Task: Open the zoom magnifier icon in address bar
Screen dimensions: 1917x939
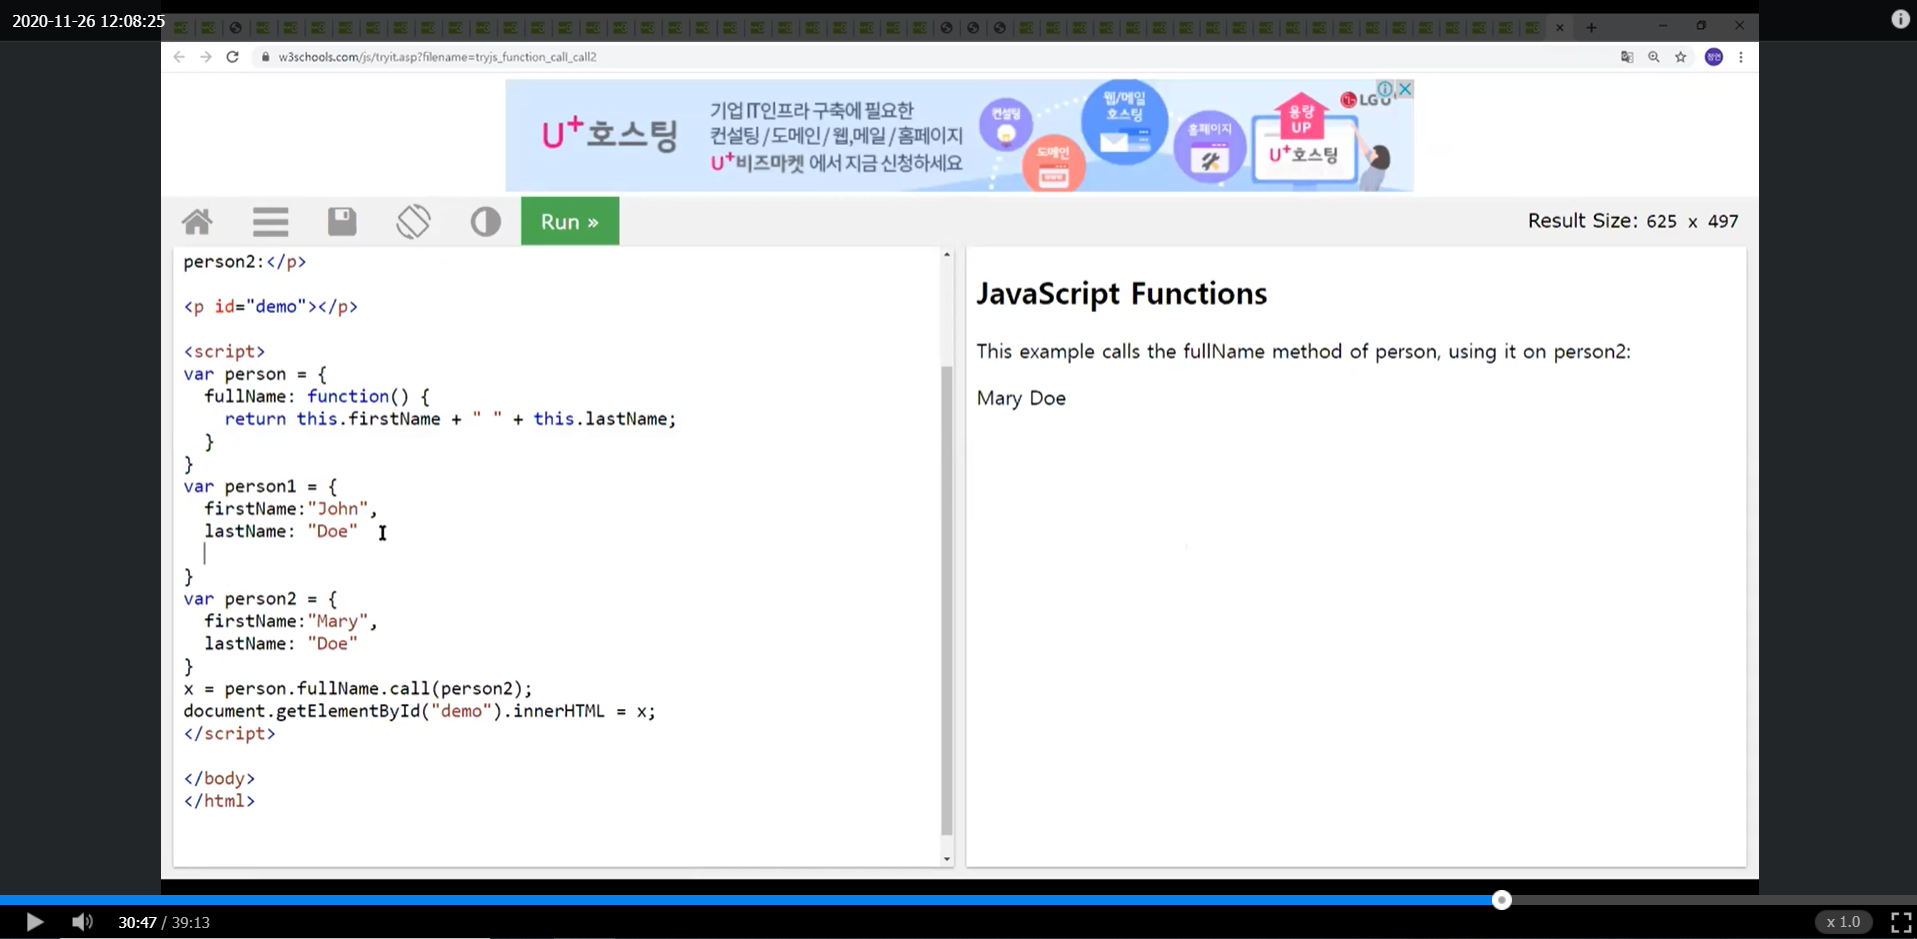Action: point(1654,57)
